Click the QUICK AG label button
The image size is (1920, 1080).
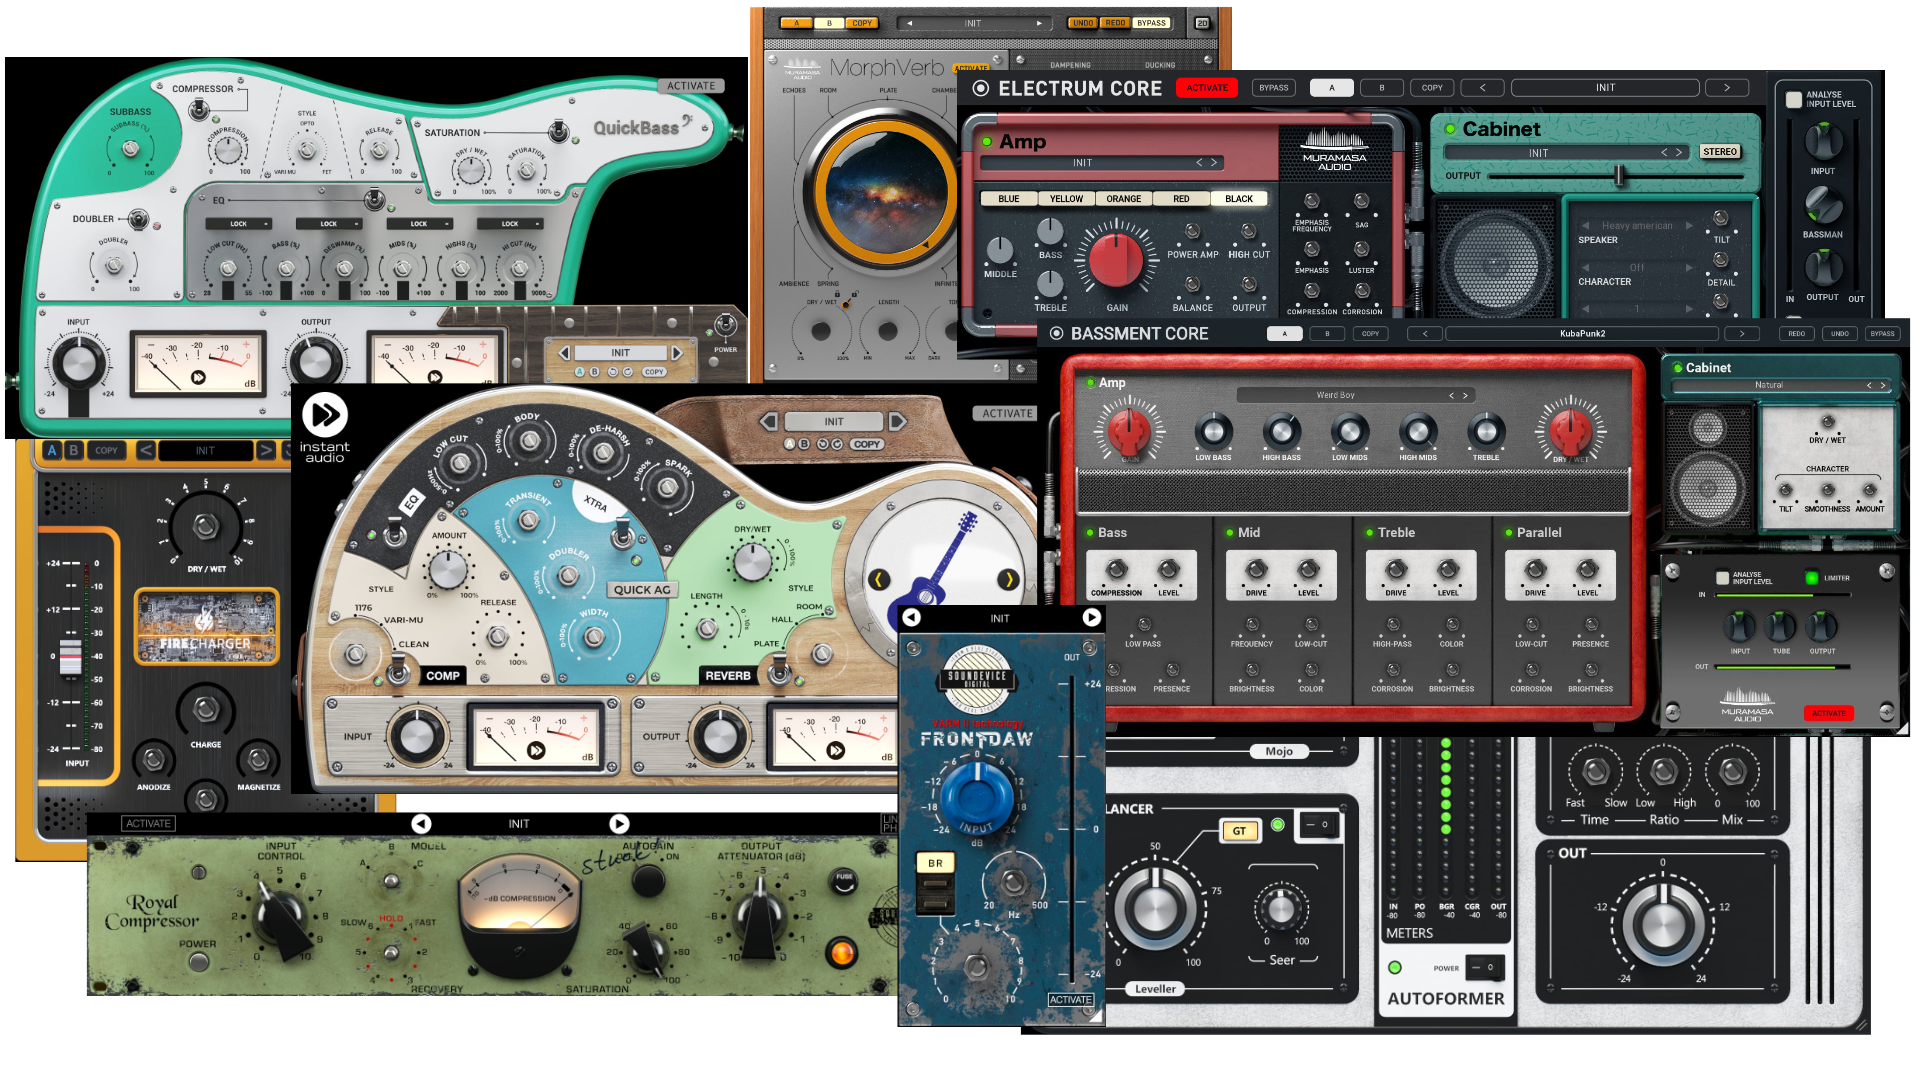642,590
